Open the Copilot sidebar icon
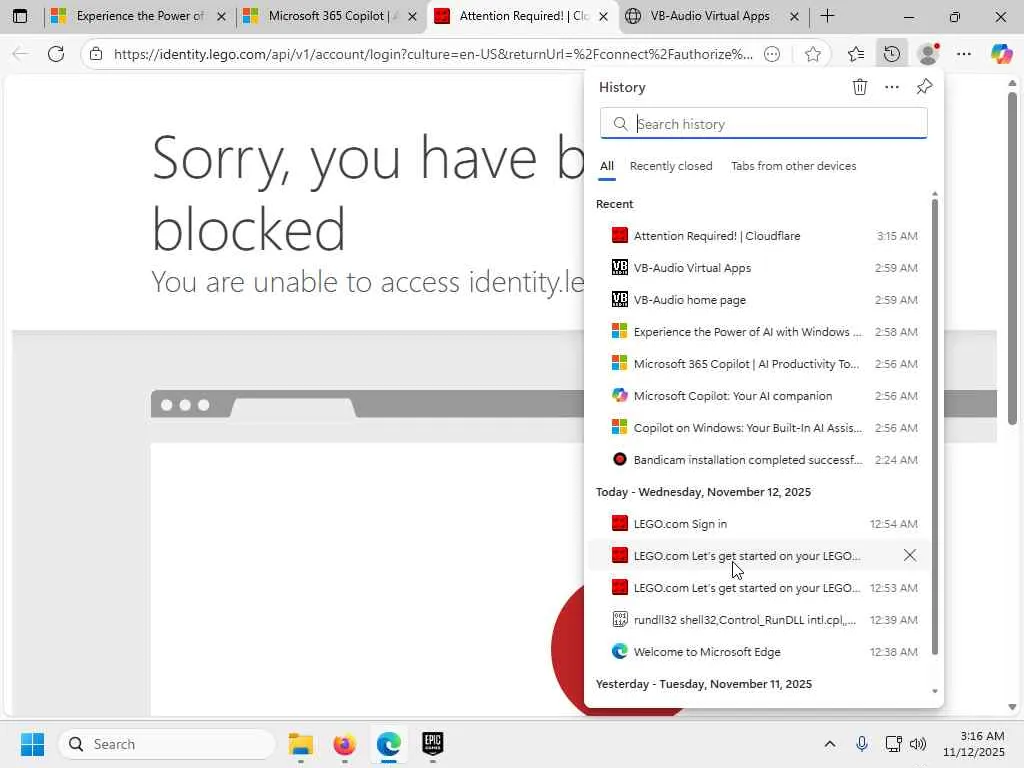 1000,54
